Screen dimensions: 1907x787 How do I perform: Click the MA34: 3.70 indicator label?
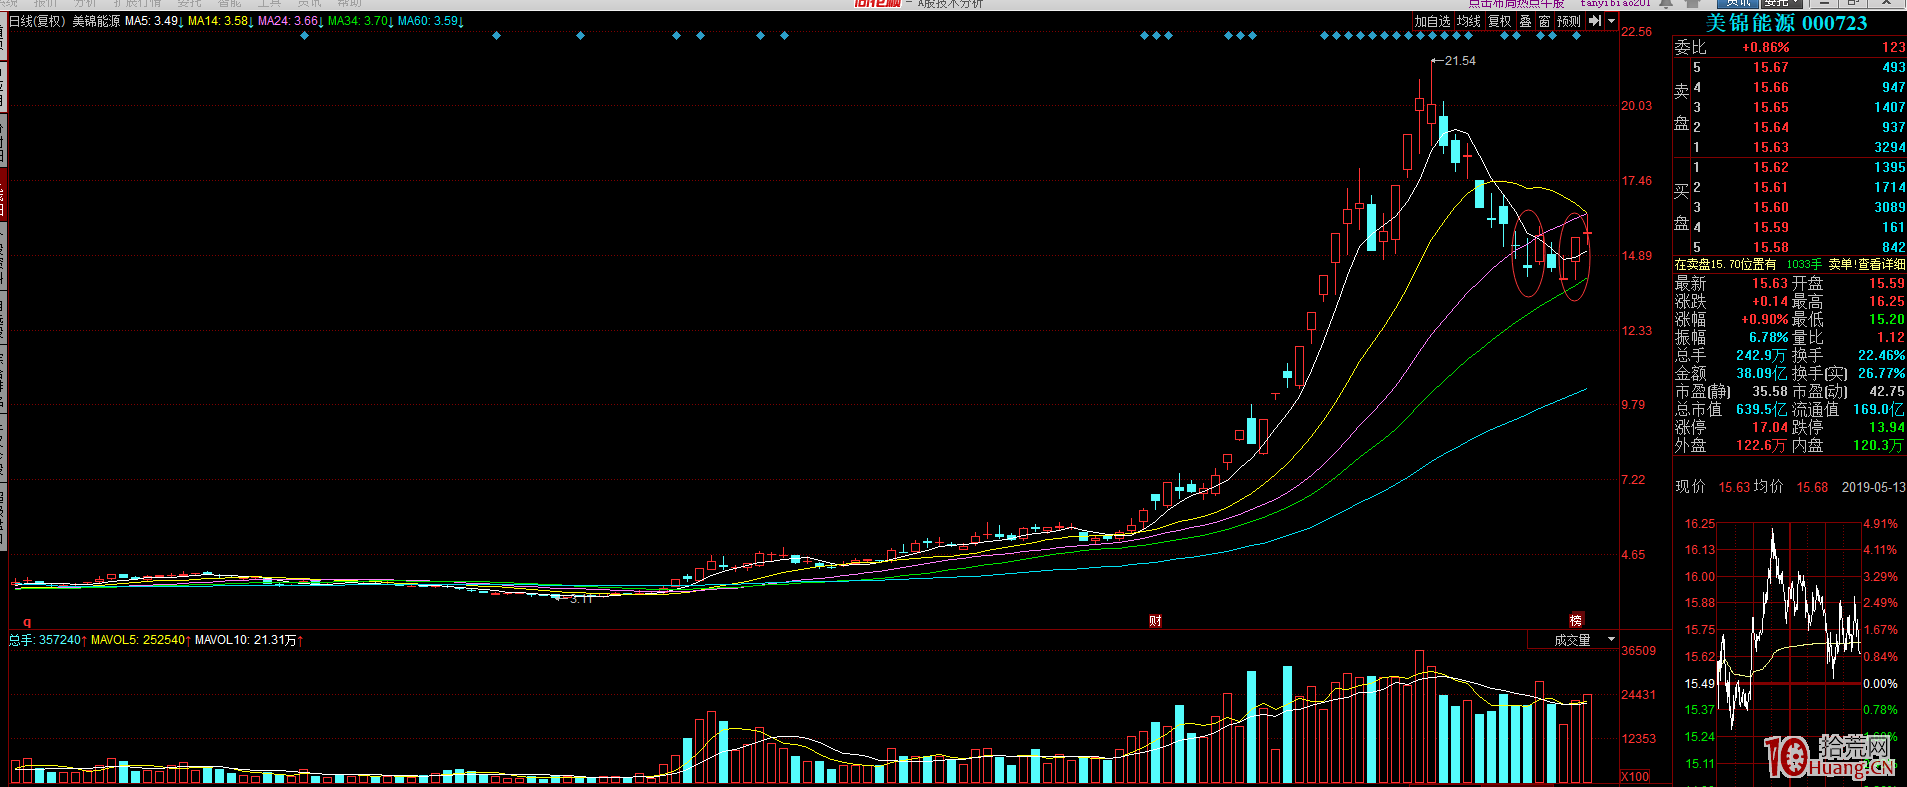pyautogui.click(x=360, y=21)
